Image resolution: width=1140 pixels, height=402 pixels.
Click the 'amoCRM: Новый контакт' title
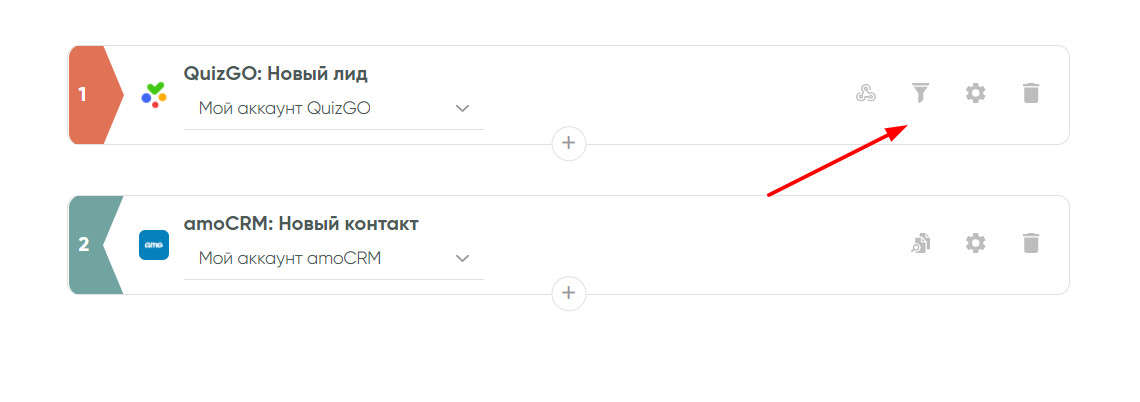point(301,223)
